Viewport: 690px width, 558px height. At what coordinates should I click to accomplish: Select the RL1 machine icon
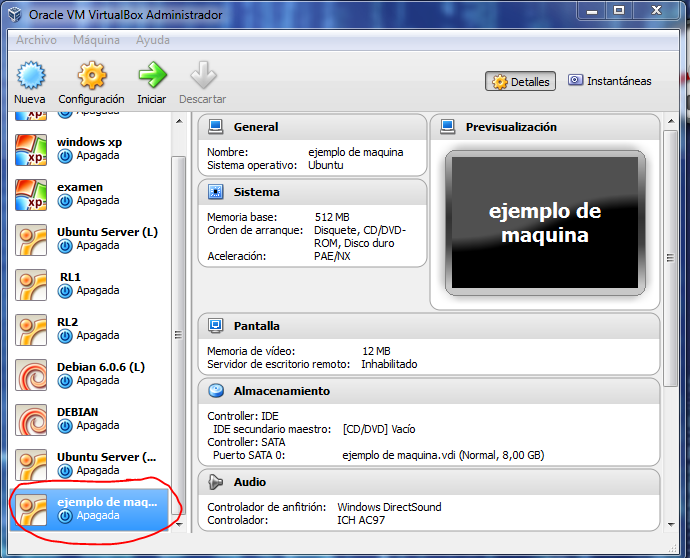[31, 285]
